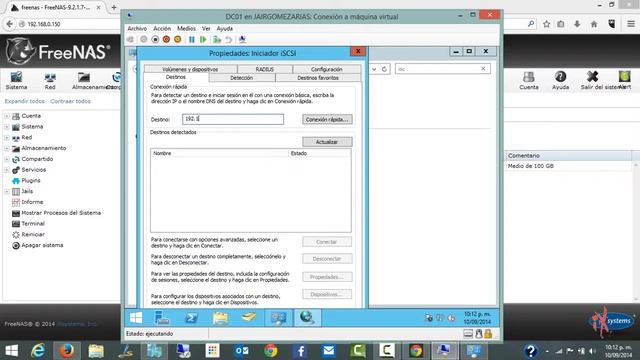Screen dimensions: 640x360
Task: Open the FreeNAS Ayuda icon
Action: (560, 80)
